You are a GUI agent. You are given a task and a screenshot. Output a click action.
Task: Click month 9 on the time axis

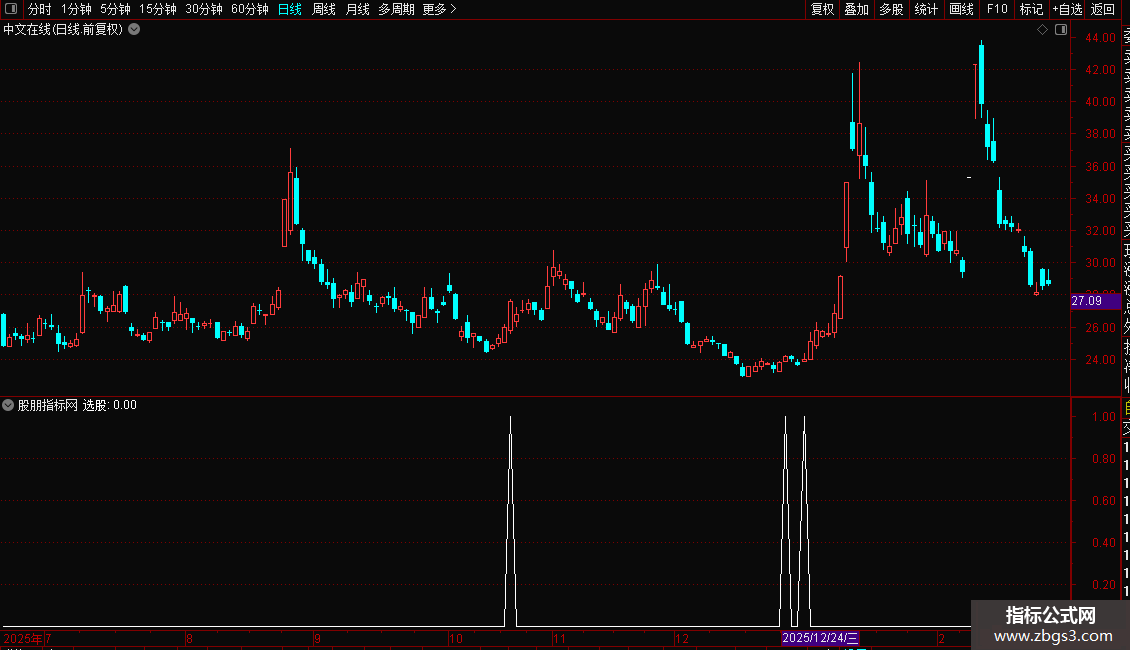click(x=317, y=638)
